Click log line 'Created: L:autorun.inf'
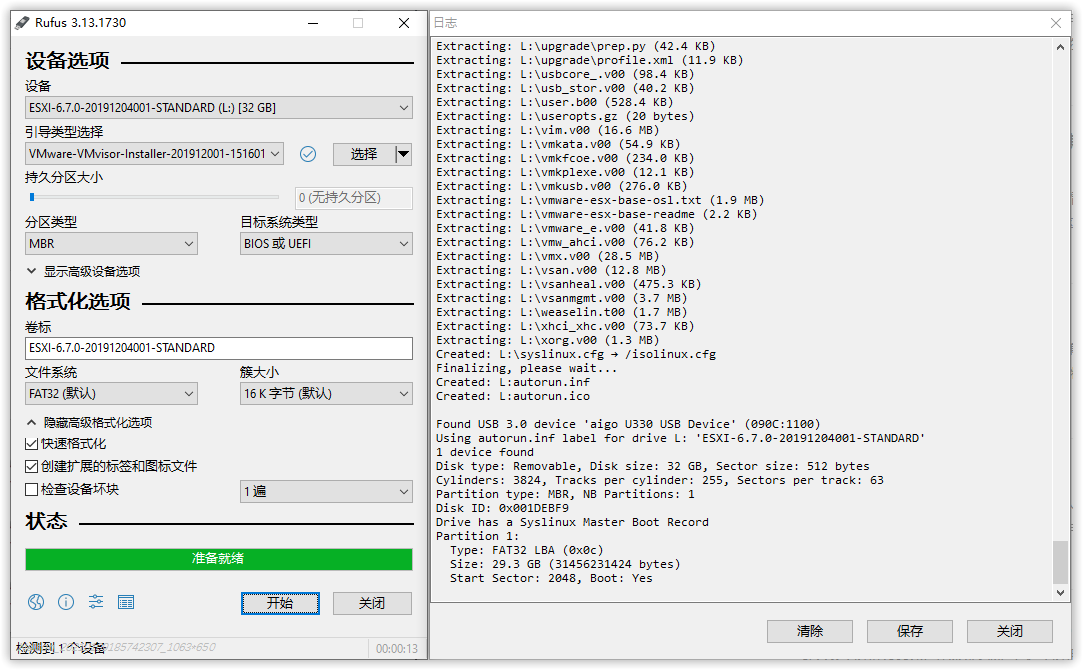This screenshot has height=670, width=1083. (x=512, y=382)
